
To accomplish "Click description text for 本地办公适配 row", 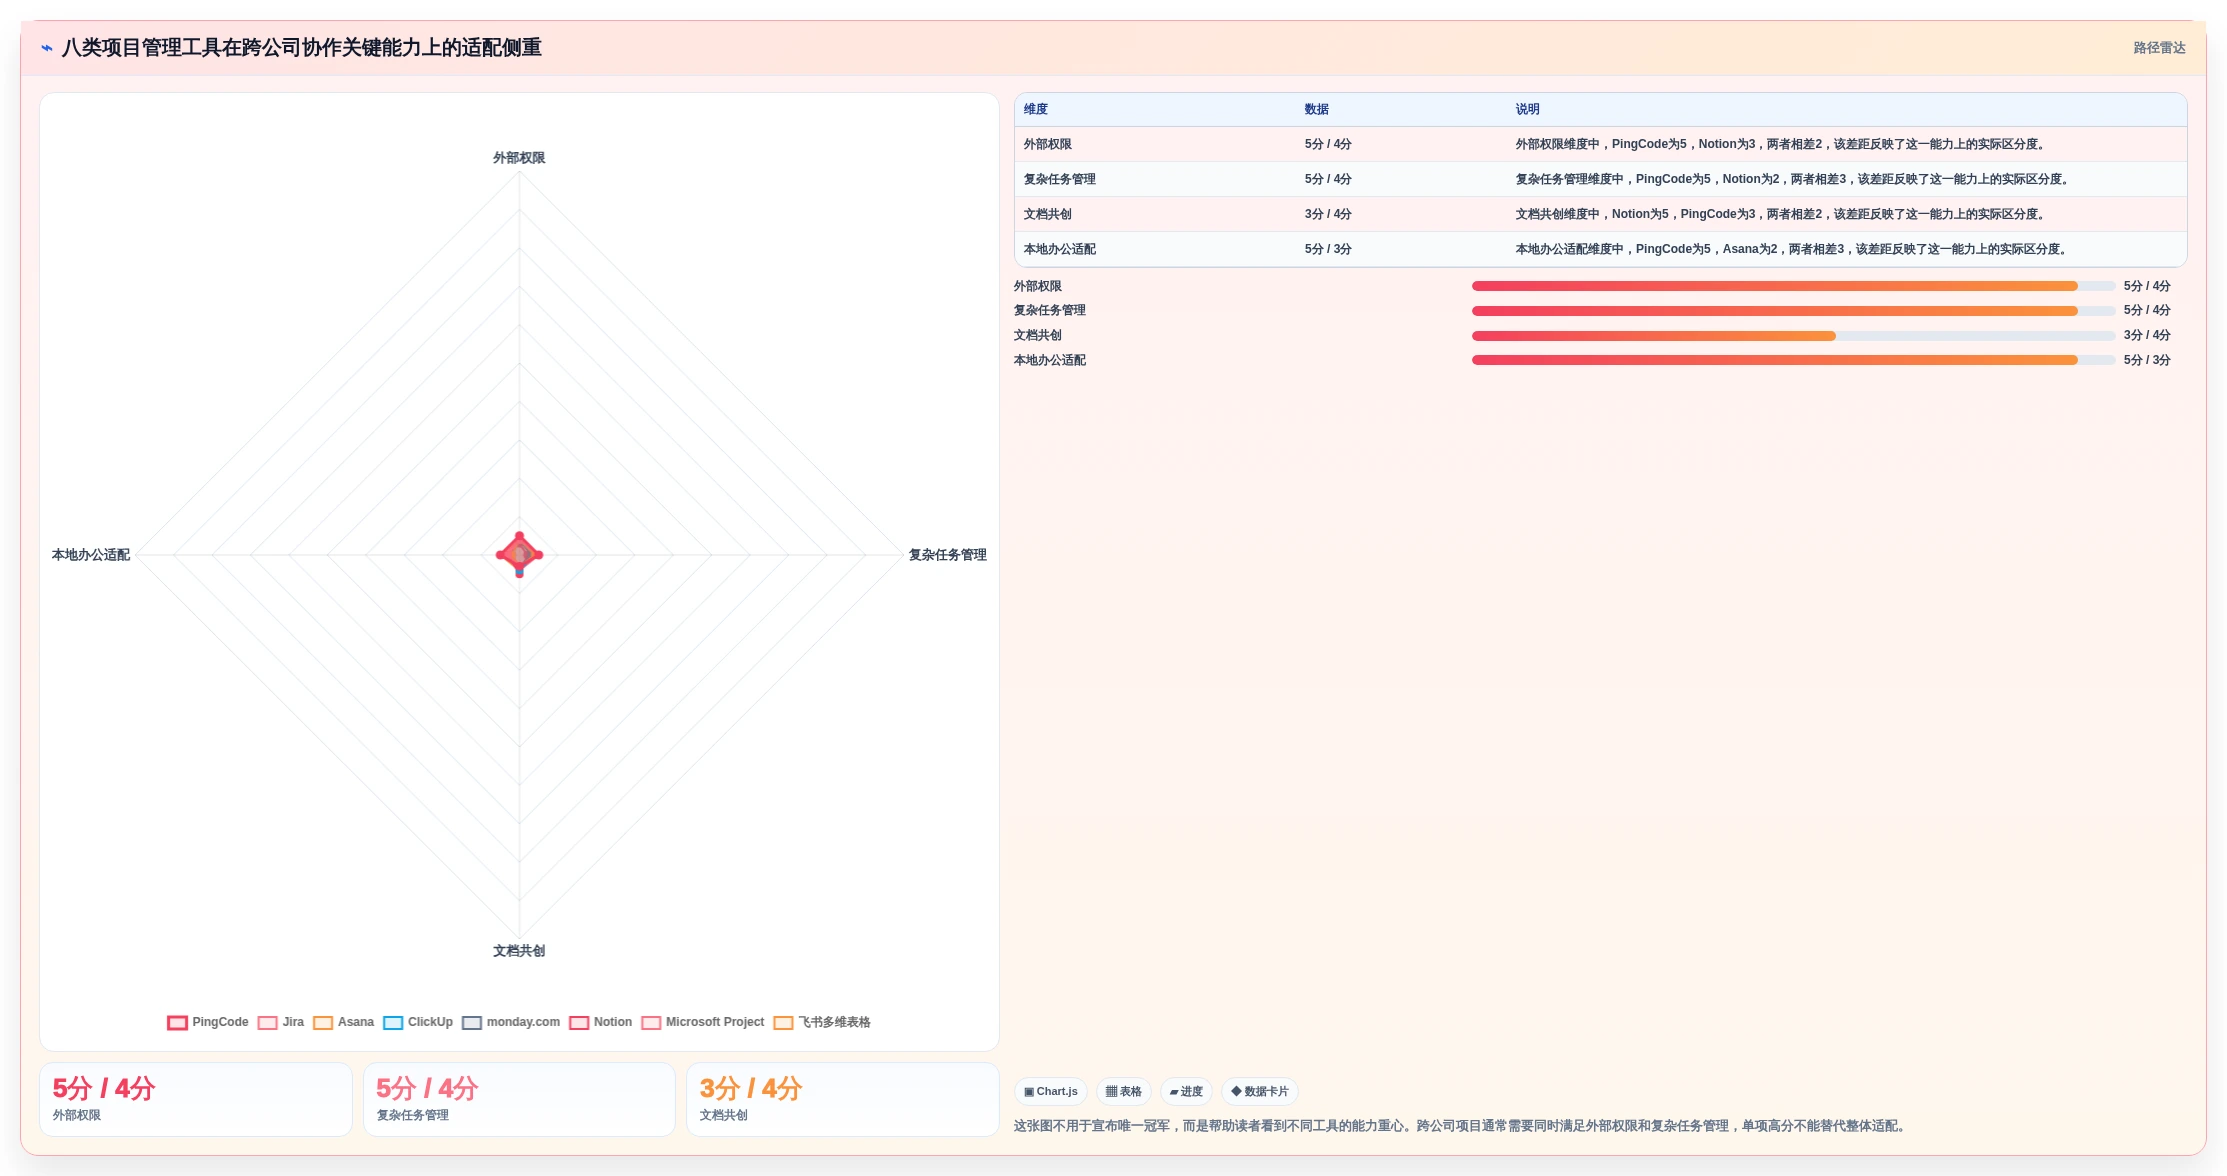I will 1793,249.
